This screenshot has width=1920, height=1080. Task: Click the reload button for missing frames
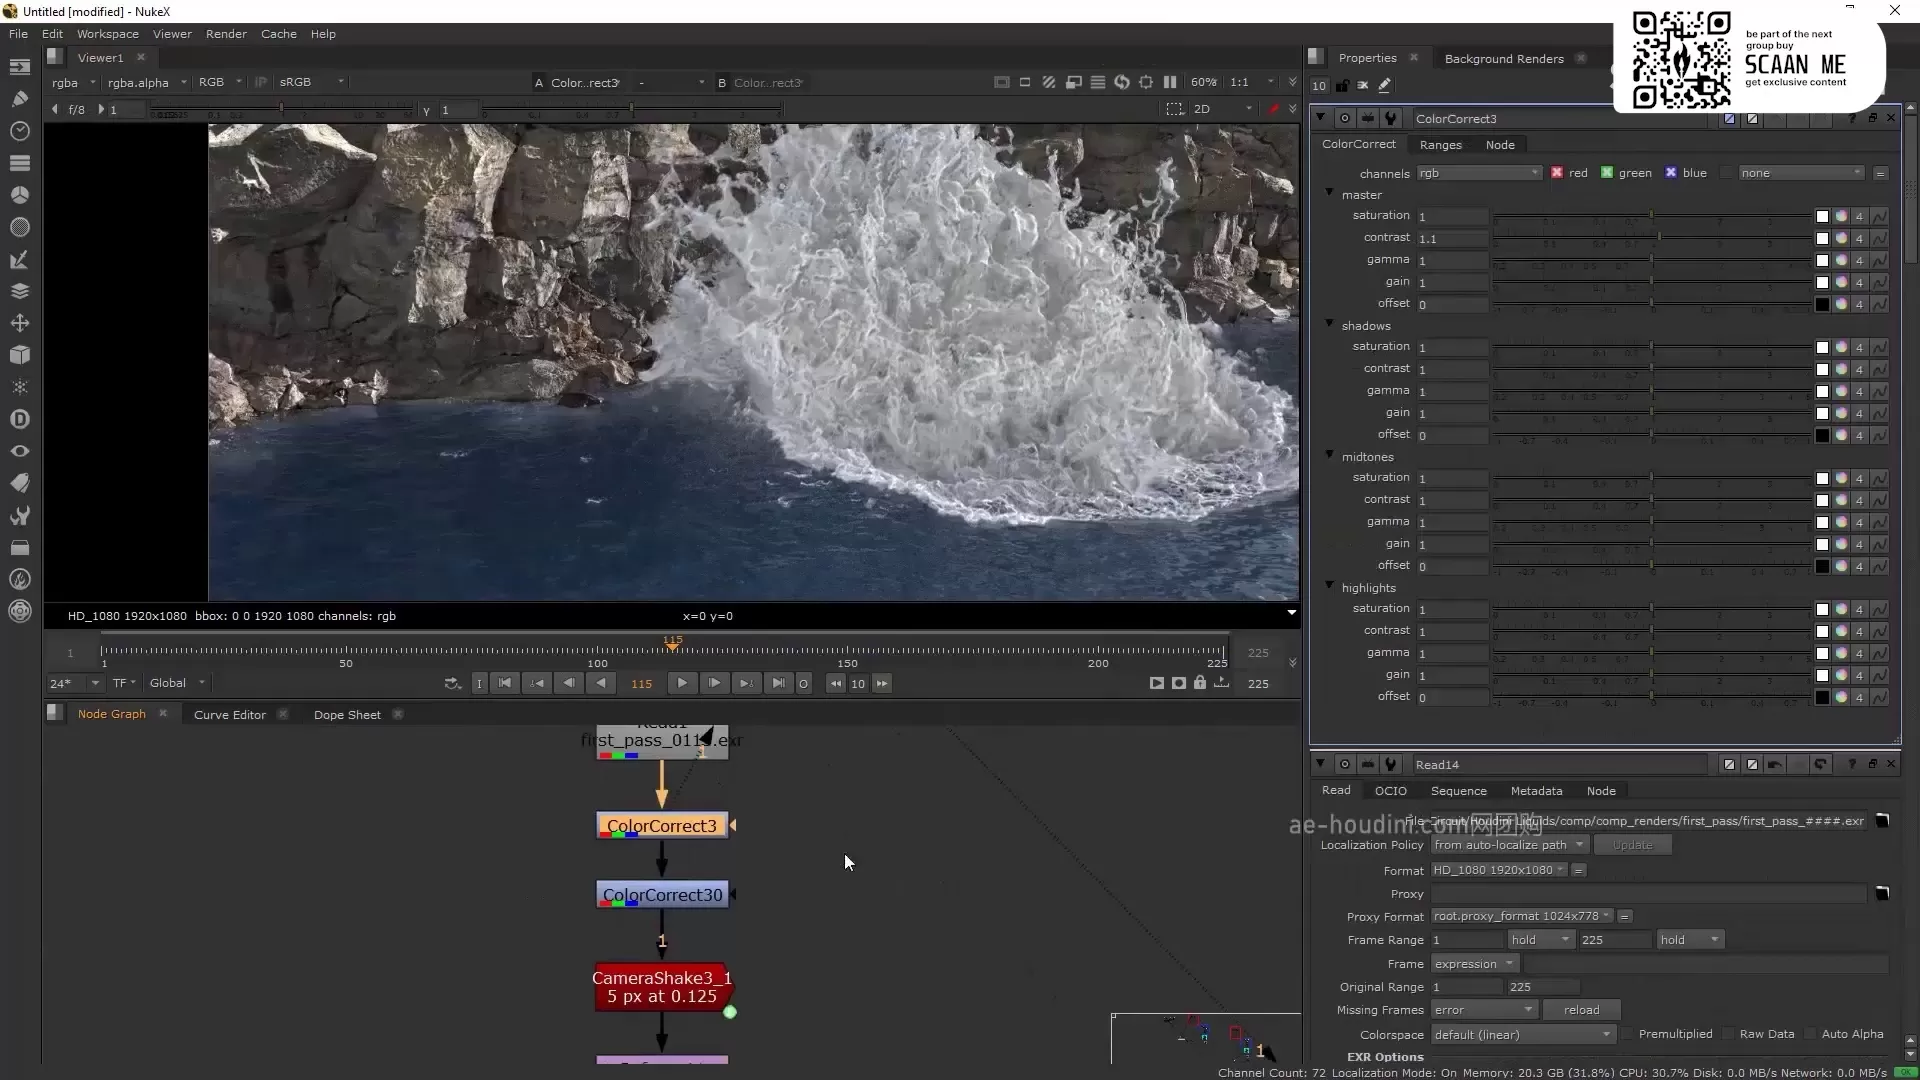coord(1583,1010)
